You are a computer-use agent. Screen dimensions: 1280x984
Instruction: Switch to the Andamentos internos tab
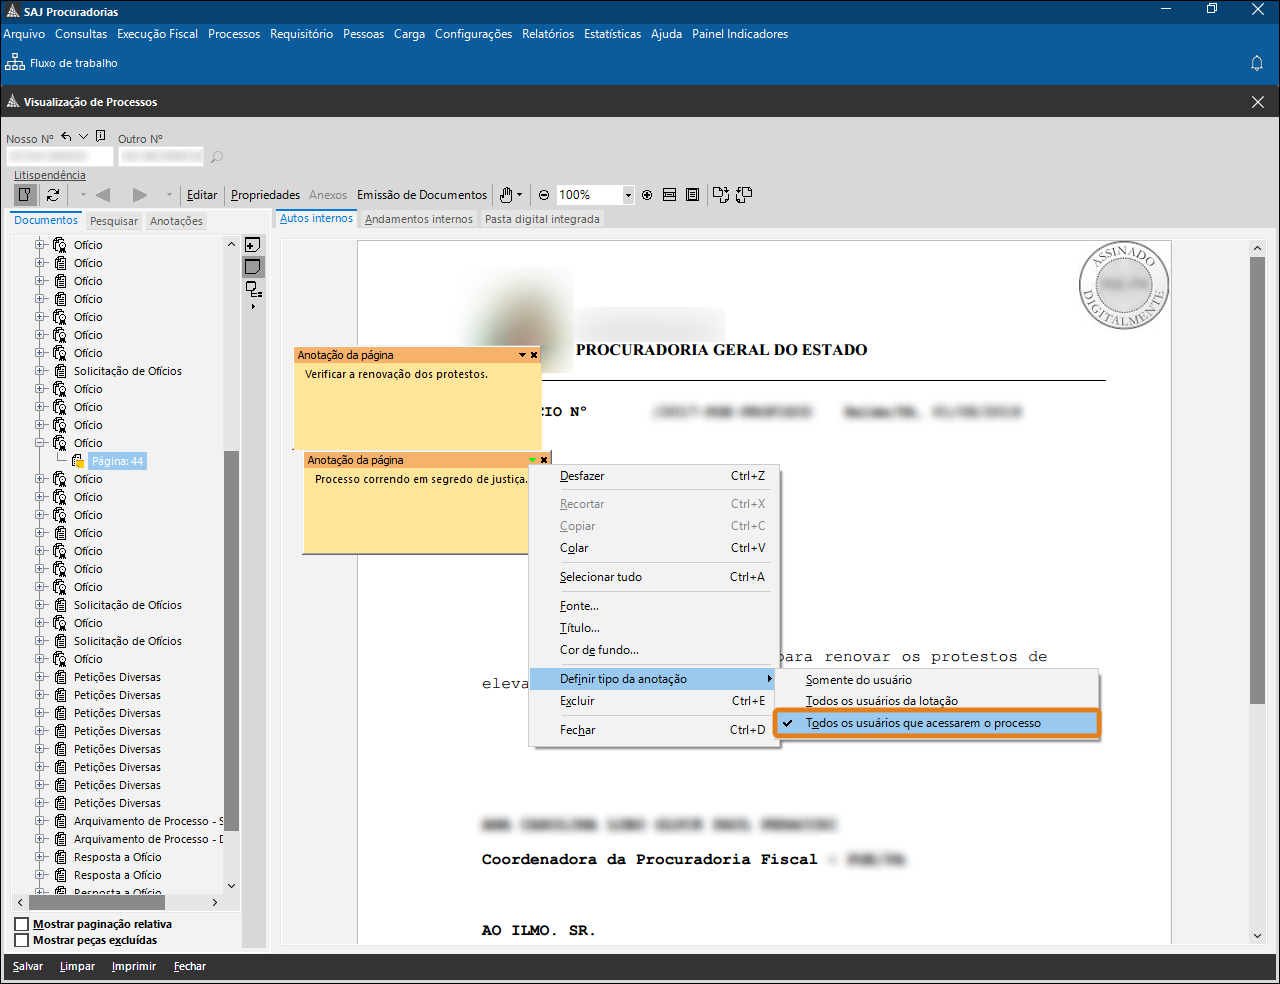pyautogui.click(x=418, y=219)
